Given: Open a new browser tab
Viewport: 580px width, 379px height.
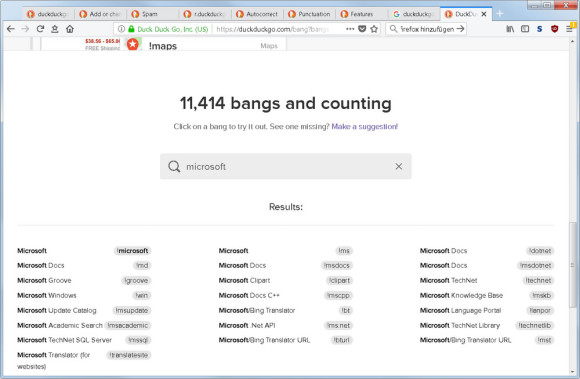Looking at the screenshot, I should coord(500,14).
